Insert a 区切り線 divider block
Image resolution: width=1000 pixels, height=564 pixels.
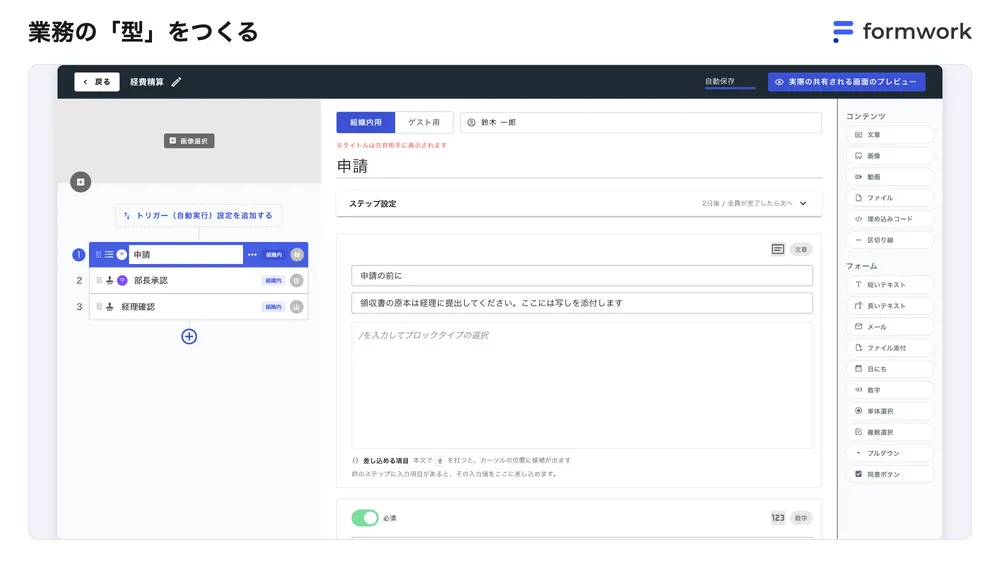click(x=890, y=240)
